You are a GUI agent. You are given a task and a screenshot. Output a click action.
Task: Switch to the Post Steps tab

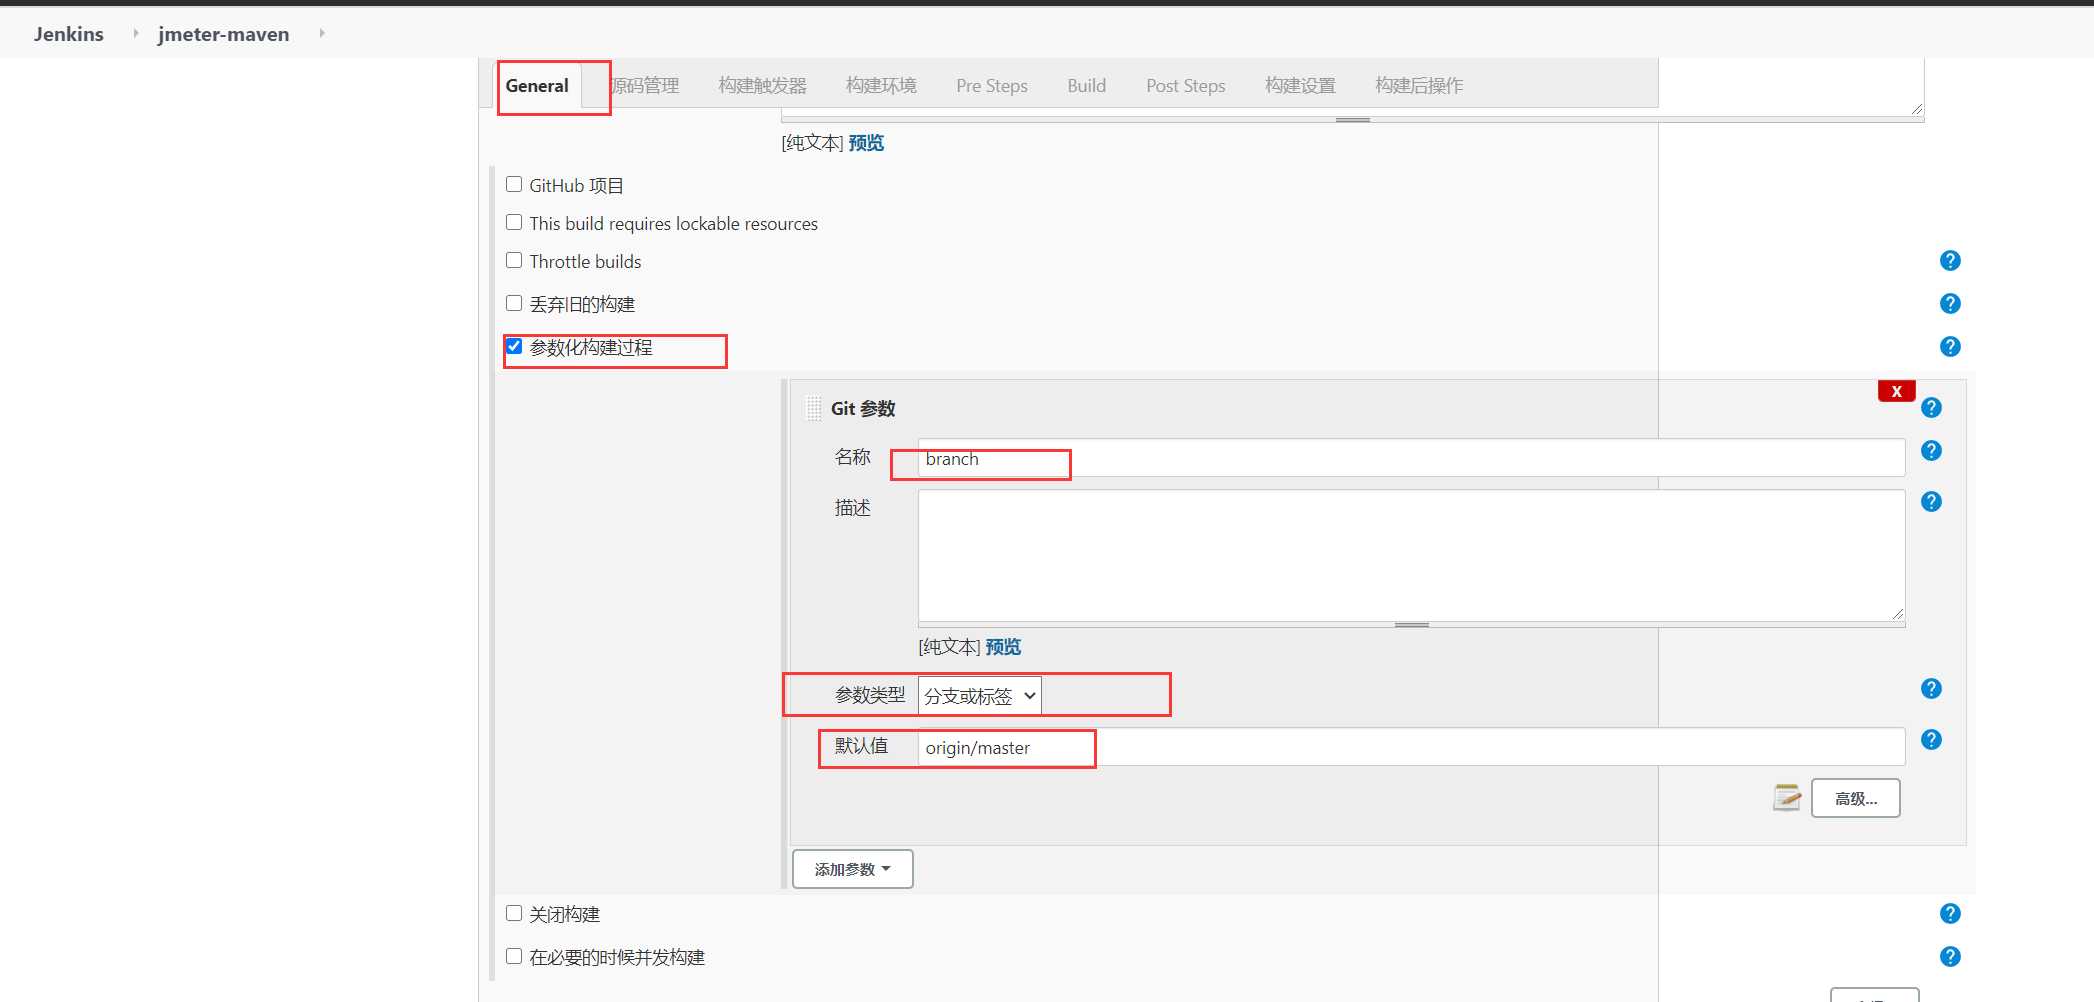click(1186, 86)
